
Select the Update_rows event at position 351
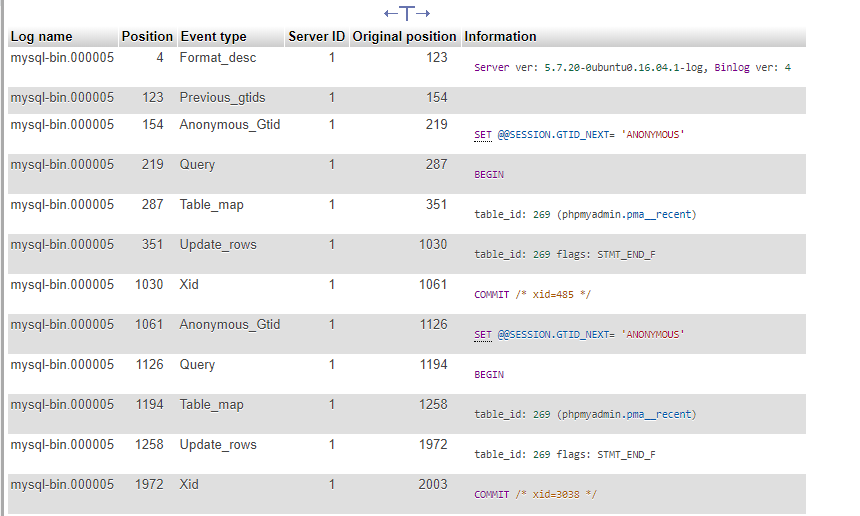click(218, 245)
